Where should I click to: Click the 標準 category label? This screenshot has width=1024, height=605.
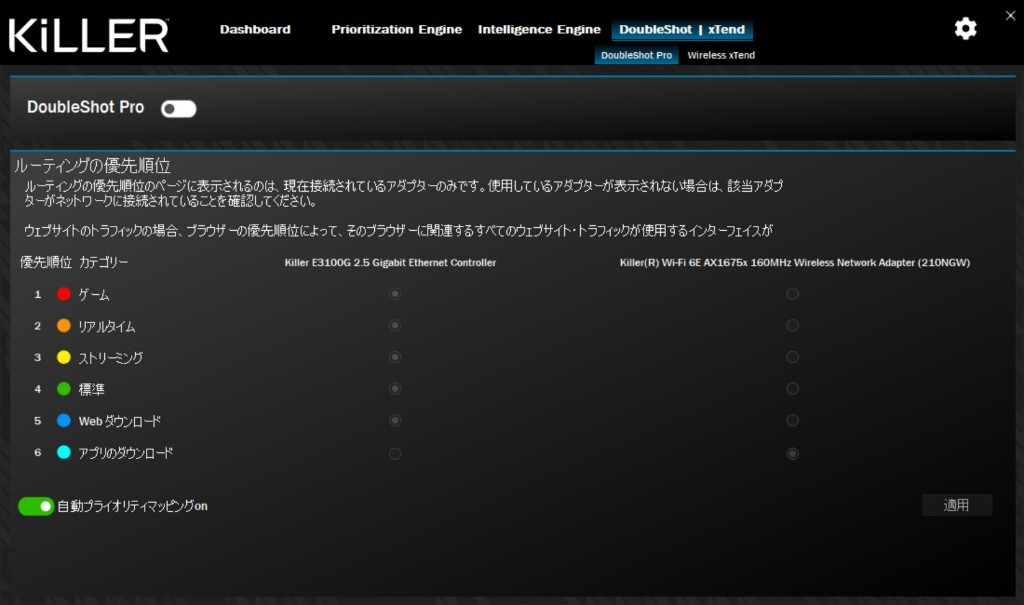point(91,389)
